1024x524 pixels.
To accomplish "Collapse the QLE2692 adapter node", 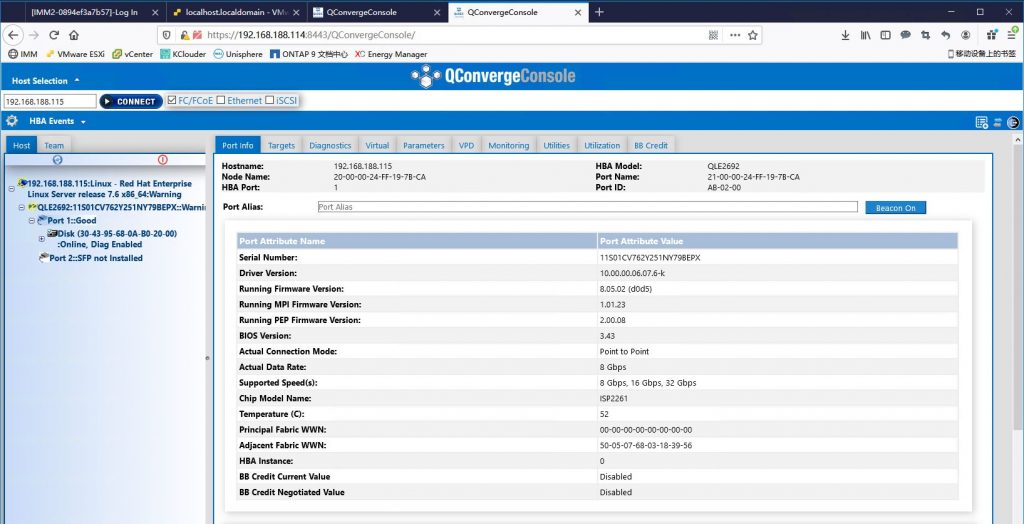I will tap(22, 207).
